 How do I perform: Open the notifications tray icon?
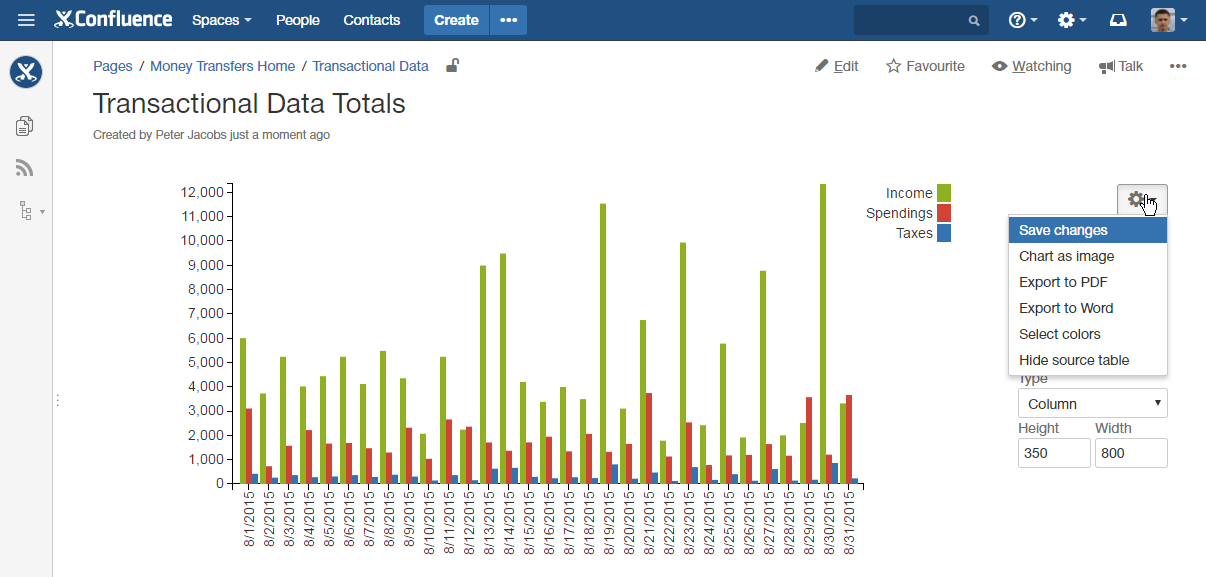(1118, 20)
